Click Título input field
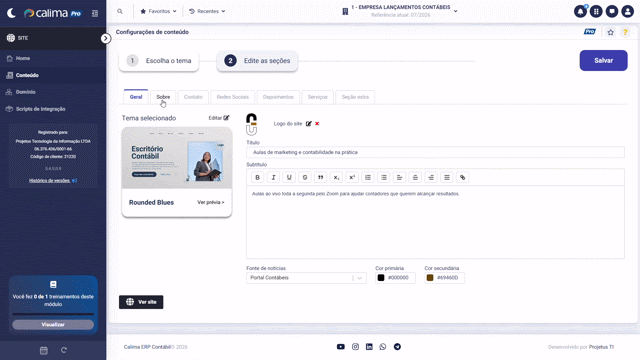Image resolution: width=640 pixels, height=360 pixels. (435, 152)
